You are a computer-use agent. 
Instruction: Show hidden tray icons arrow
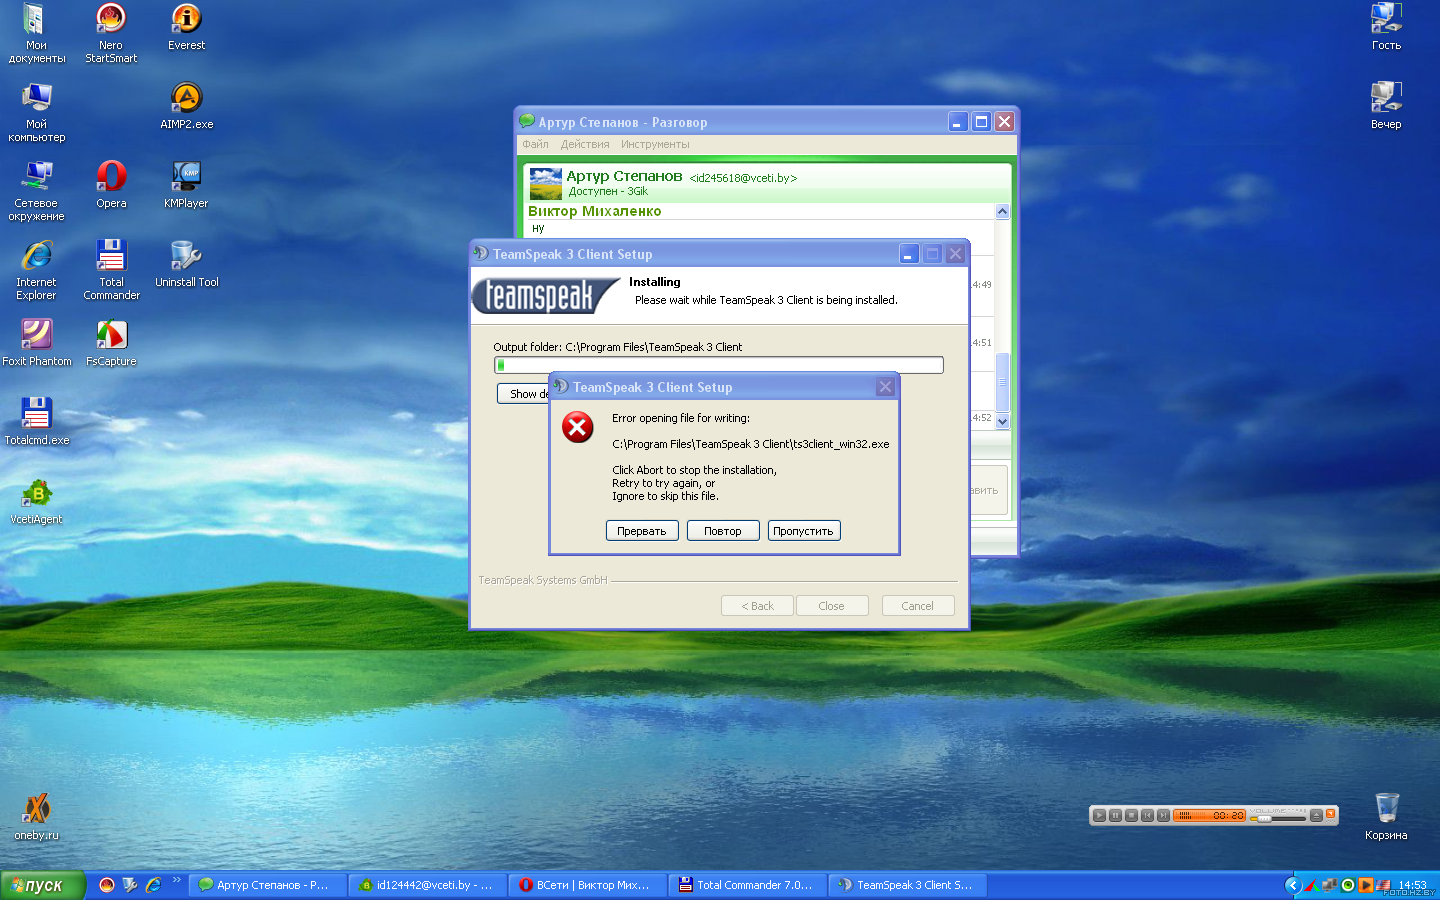coord(1293,885)
